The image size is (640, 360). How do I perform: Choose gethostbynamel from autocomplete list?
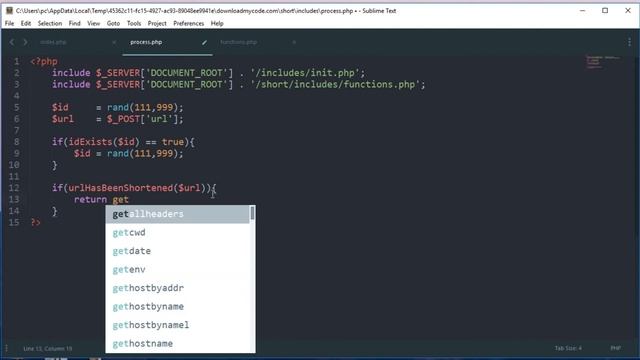point(178,325)
